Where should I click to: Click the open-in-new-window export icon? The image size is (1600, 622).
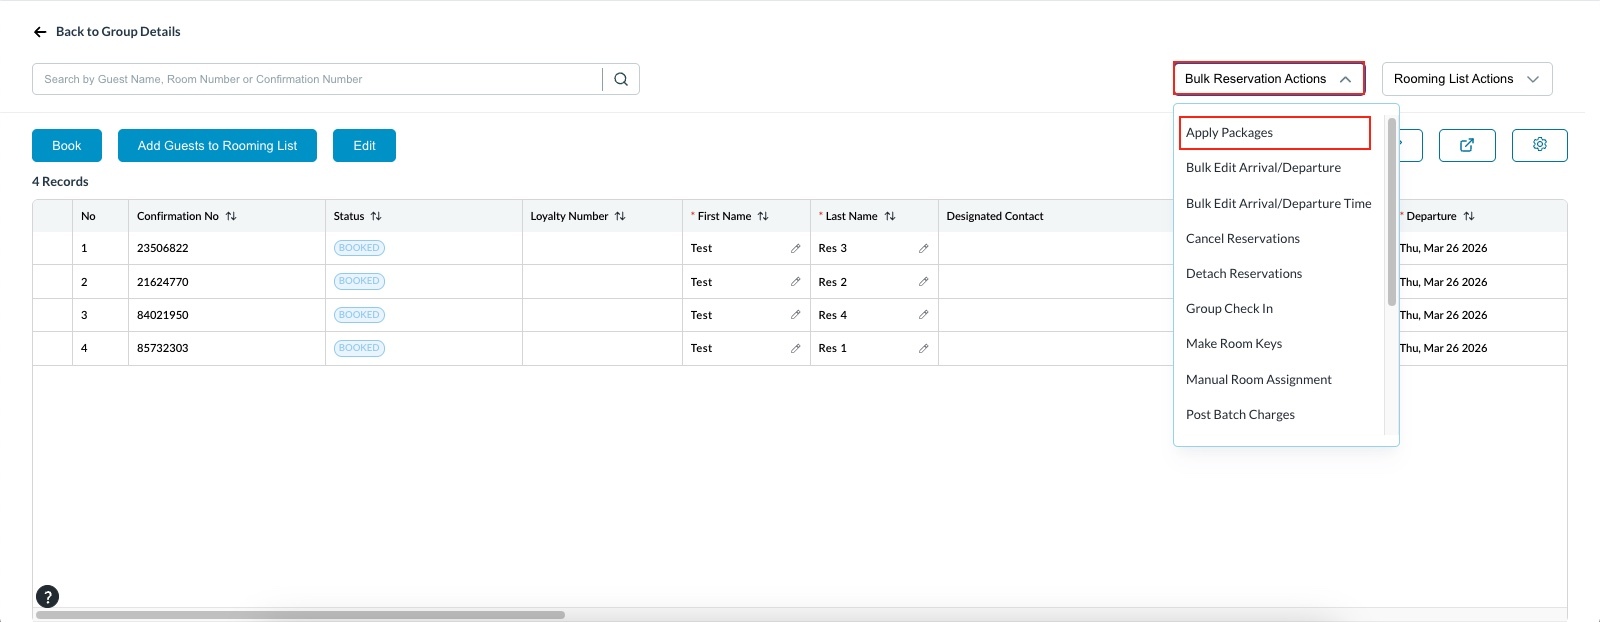(1466, 145)
